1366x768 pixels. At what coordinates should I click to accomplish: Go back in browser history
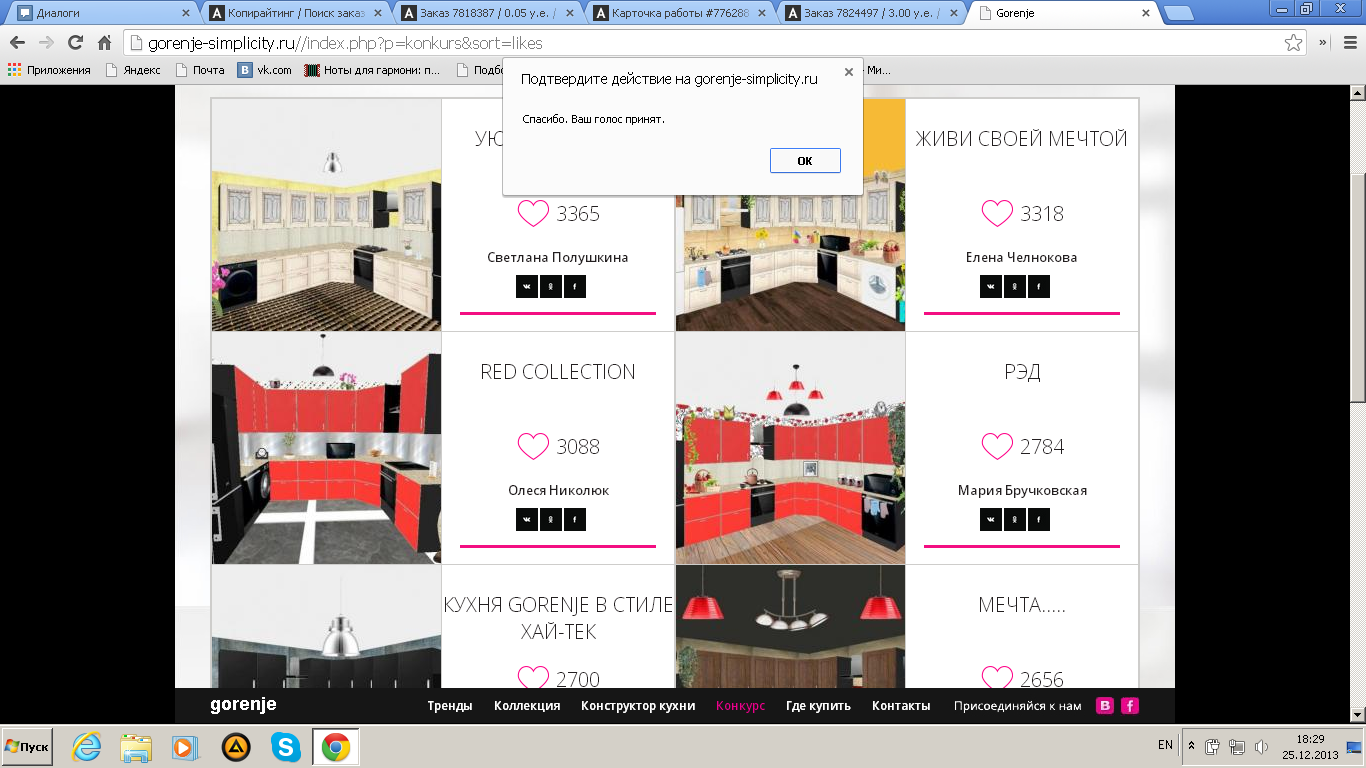17,43
